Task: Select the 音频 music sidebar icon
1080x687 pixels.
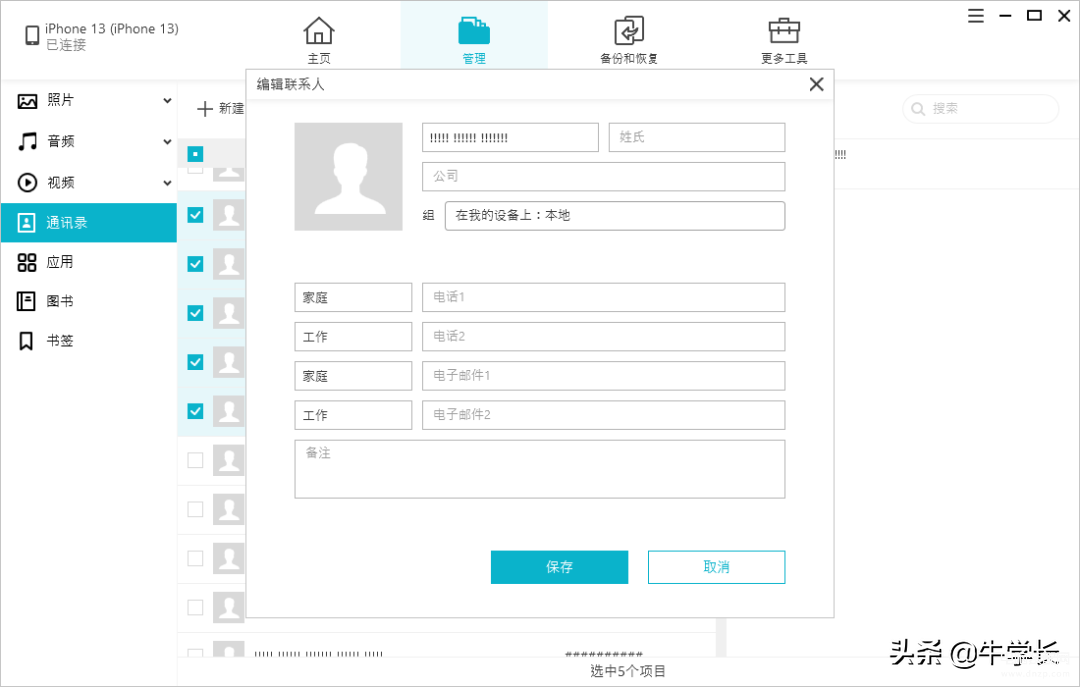Action: [x=28, y=142]
